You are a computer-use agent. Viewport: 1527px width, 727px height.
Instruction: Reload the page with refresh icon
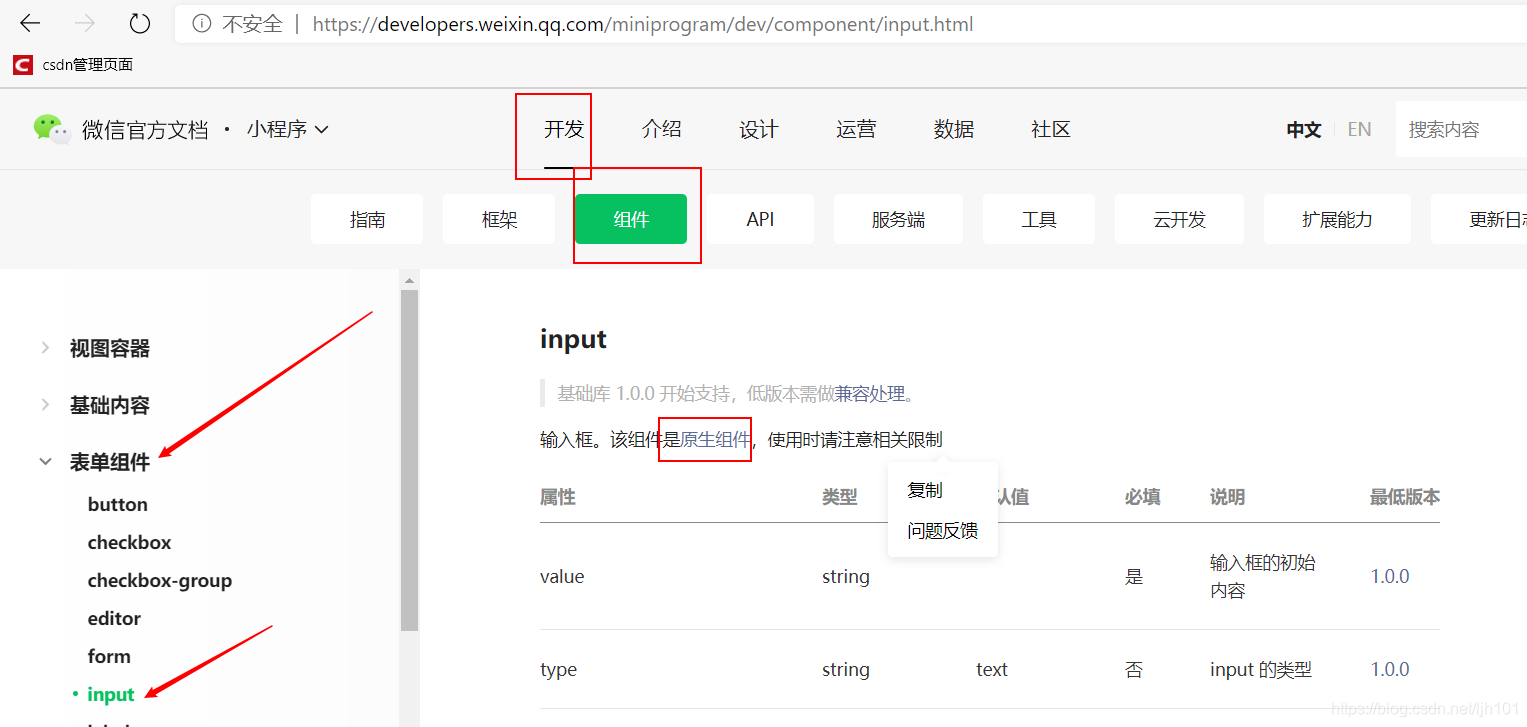coord(140,23)
